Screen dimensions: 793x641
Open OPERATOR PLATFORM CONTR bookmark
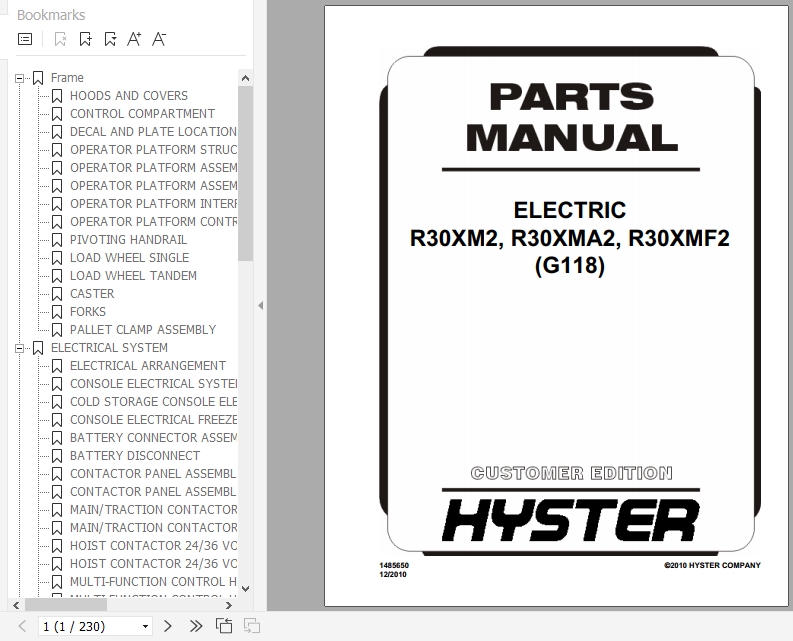(153, 222)
